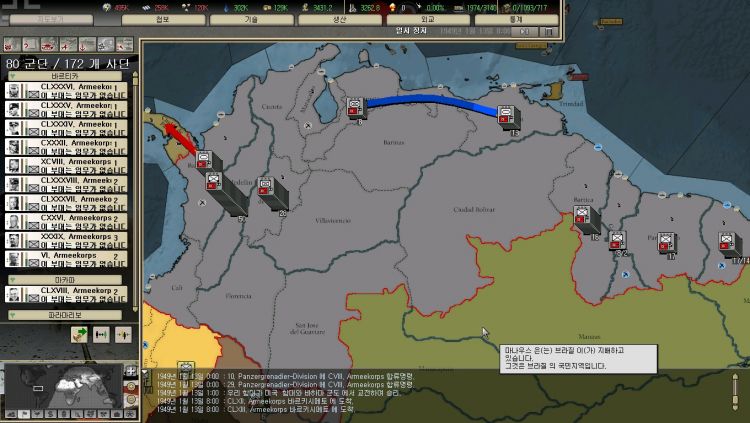Switch to the dollar-sign economic map mode

click(50, 414)
